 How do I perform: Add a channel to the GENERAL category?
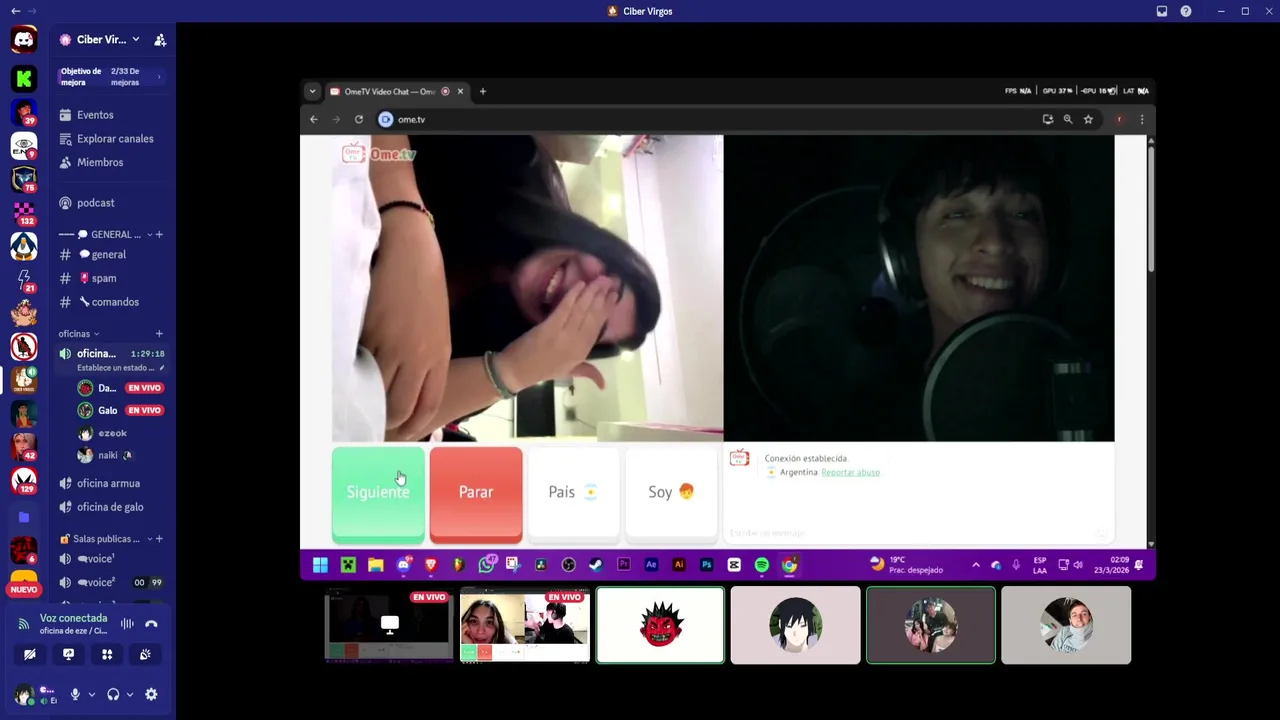coord(159,235)
